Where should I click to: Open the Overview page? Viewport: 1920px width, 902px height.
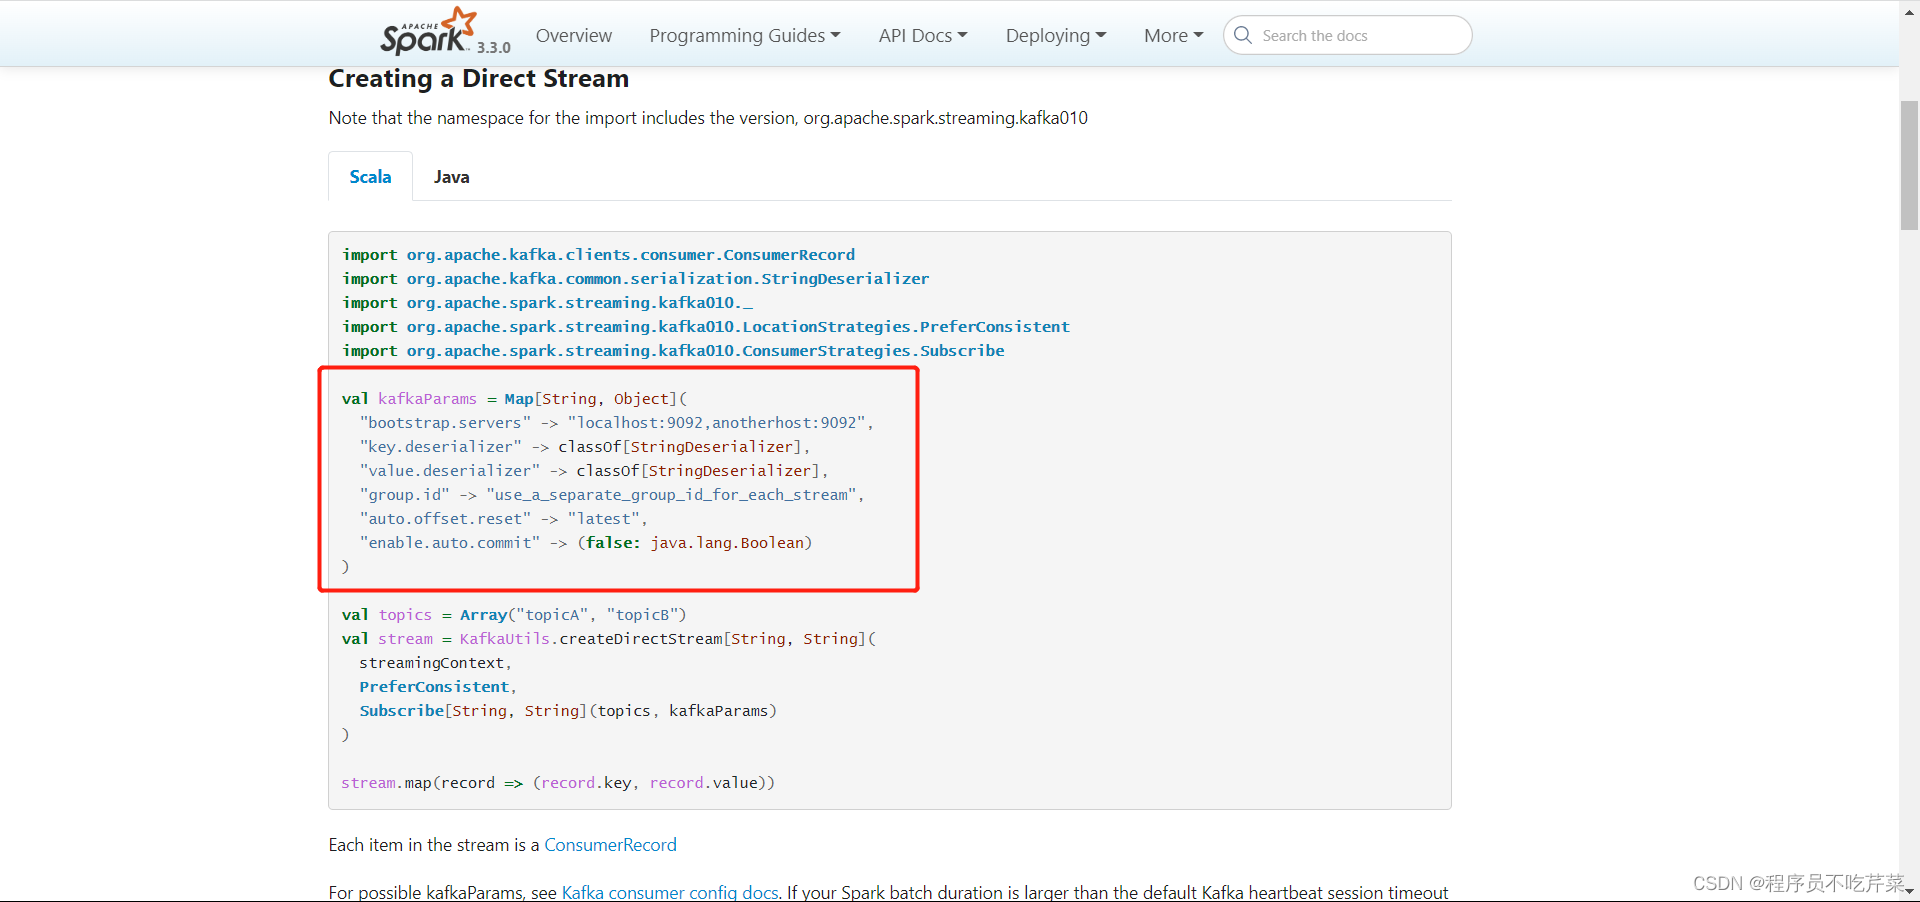[573, 35]
